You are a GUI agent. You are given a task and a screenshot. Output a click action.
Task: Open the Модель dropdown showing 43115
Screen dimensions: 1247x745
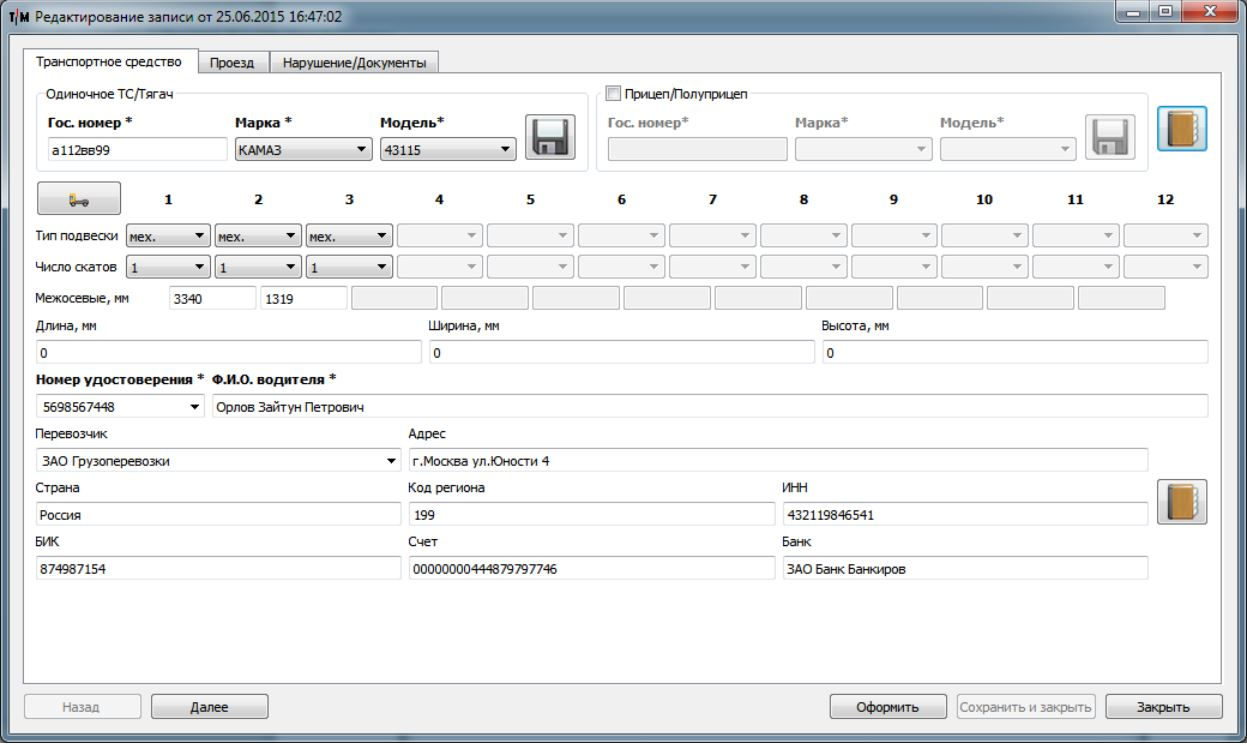(447, 150)
